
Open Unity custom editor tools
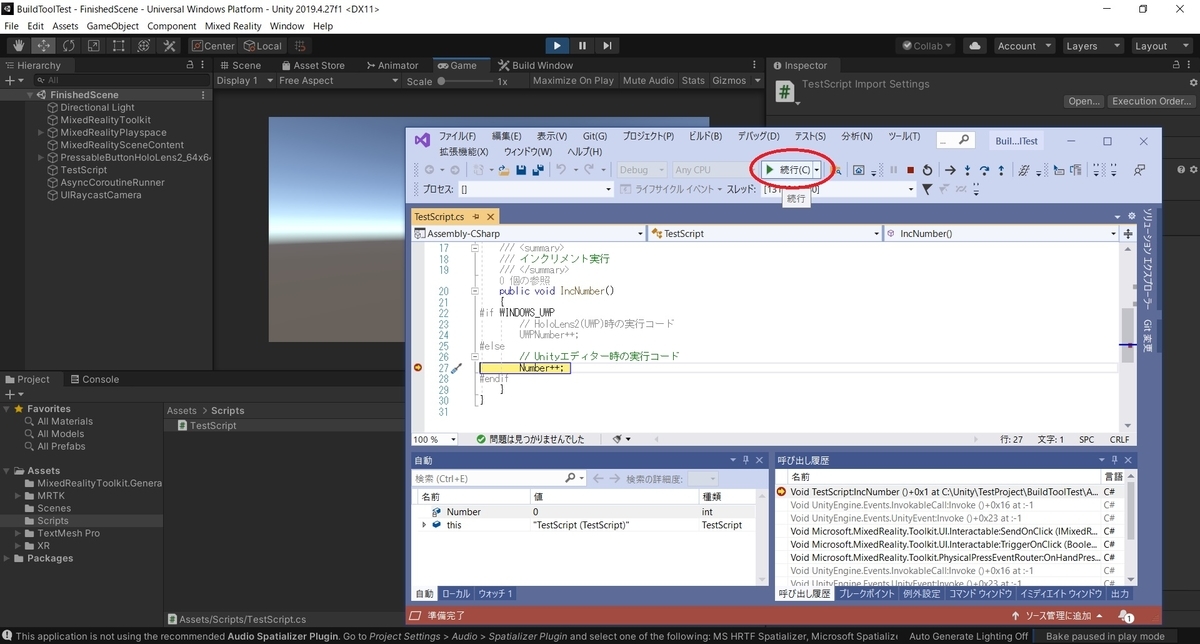(x=169, y=46)
